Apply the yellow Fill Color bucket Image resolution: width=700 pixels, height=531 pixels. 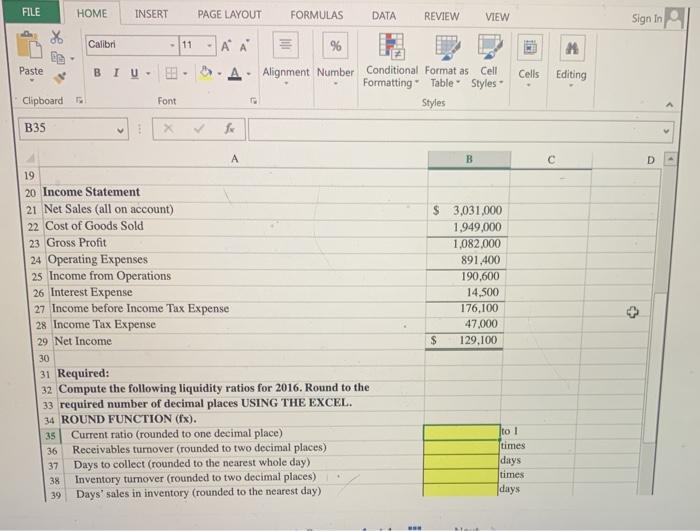206,73
